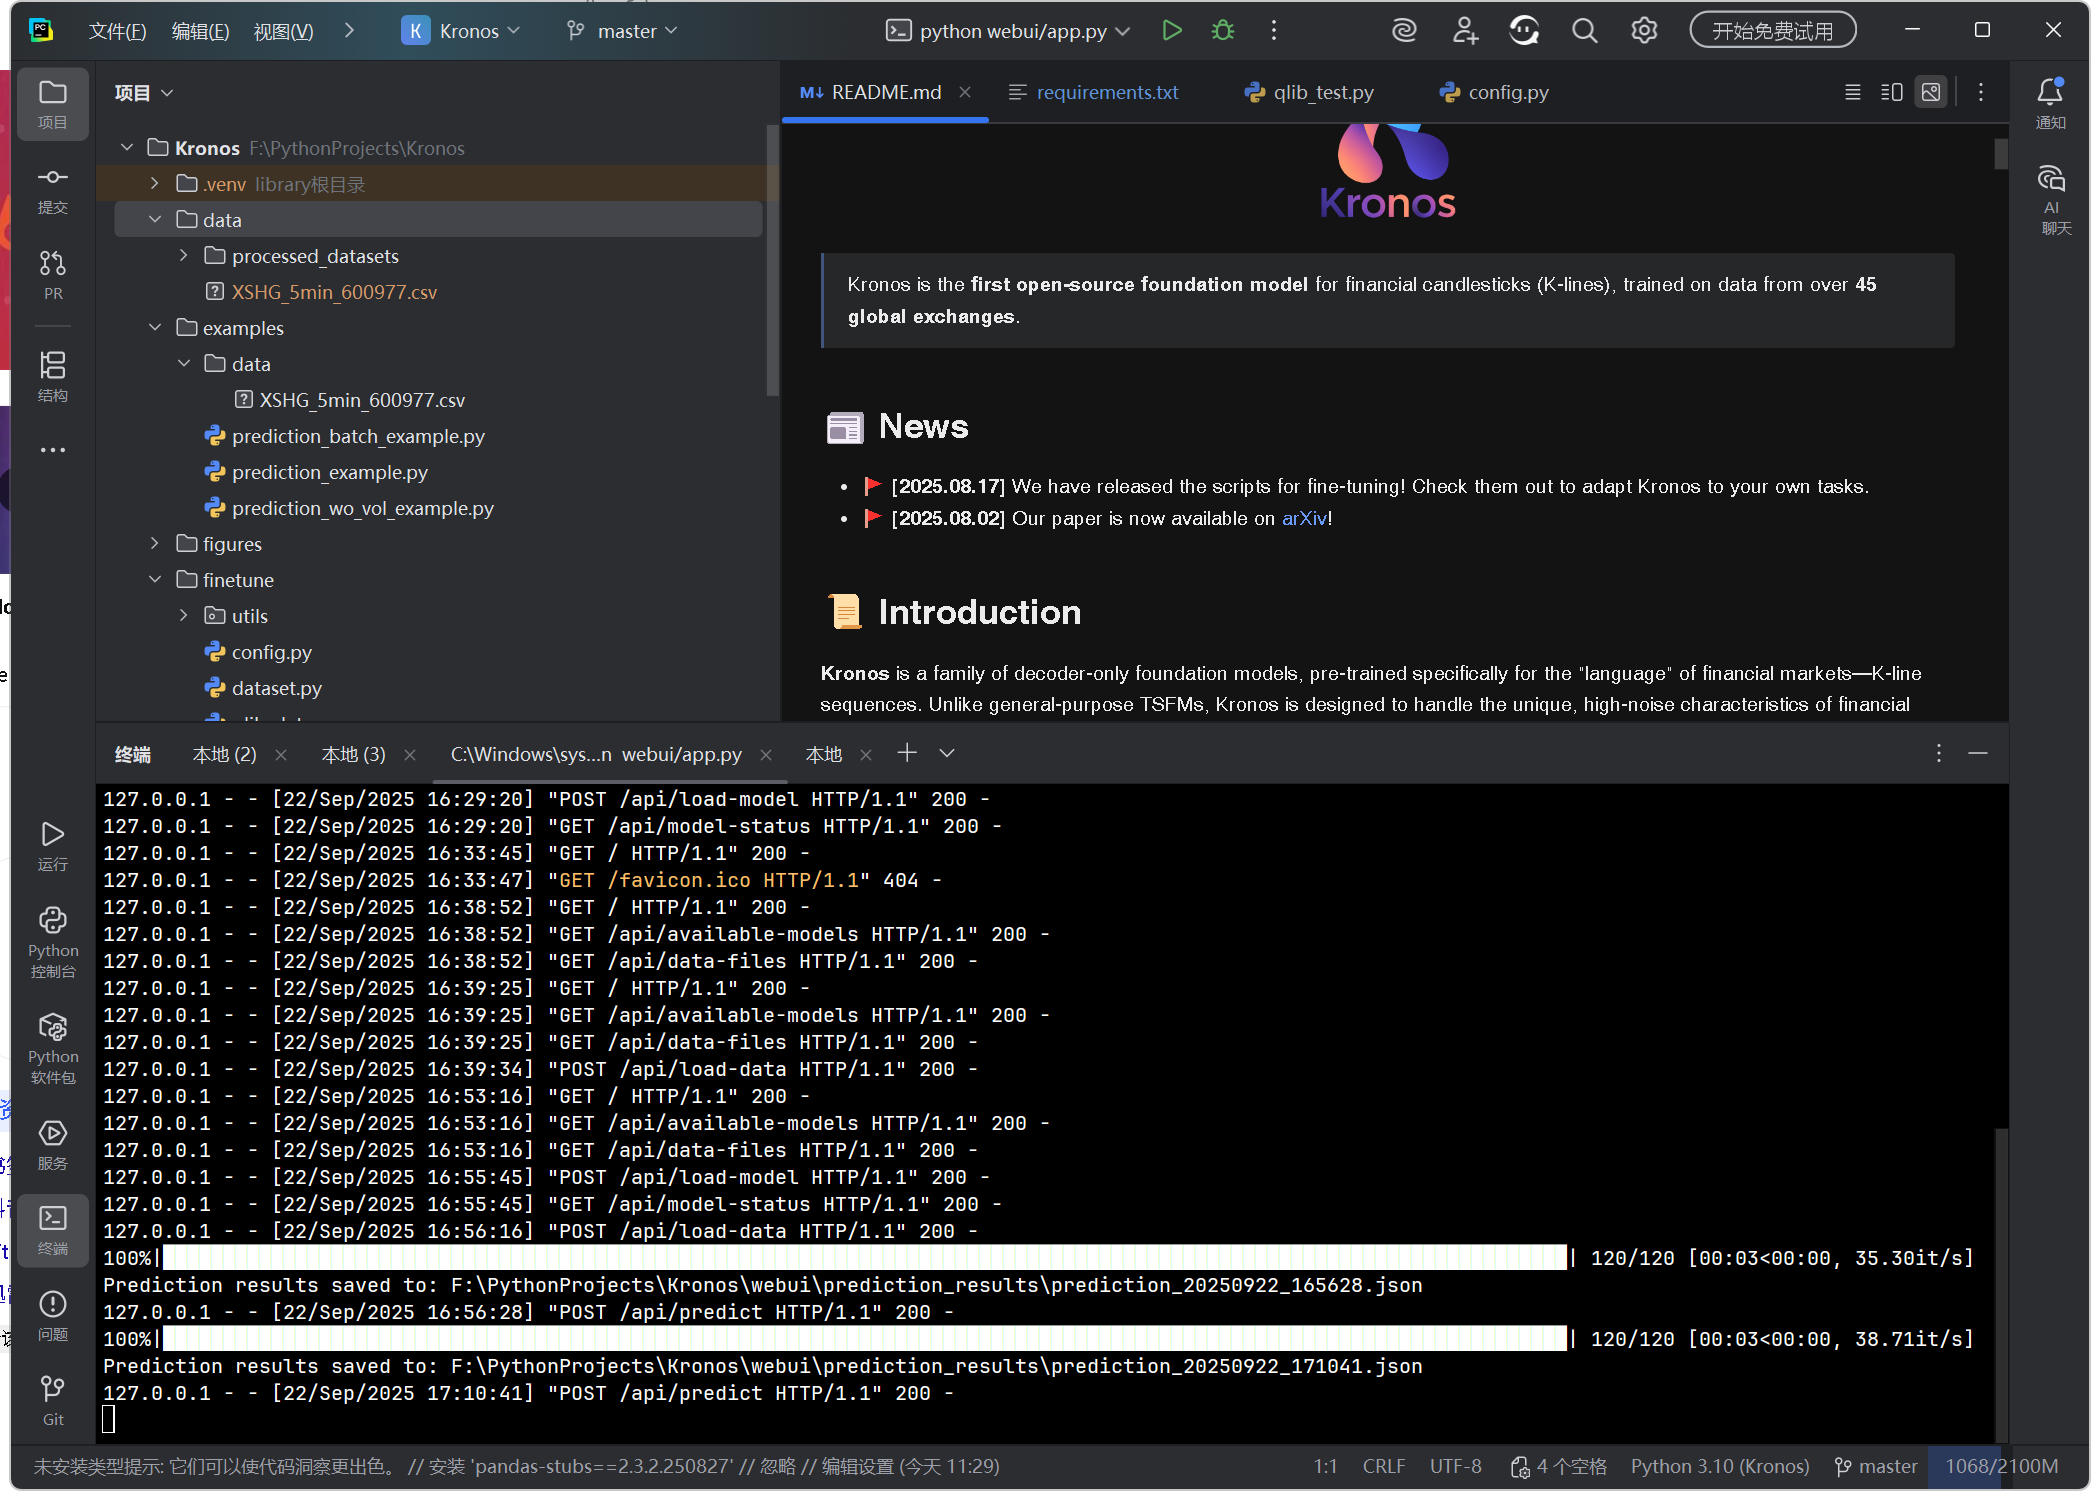Image resolution: width=2100 pixels, height=1500 pixels.
Task: Open editor tabs options menu
Action: point(1981,92)
